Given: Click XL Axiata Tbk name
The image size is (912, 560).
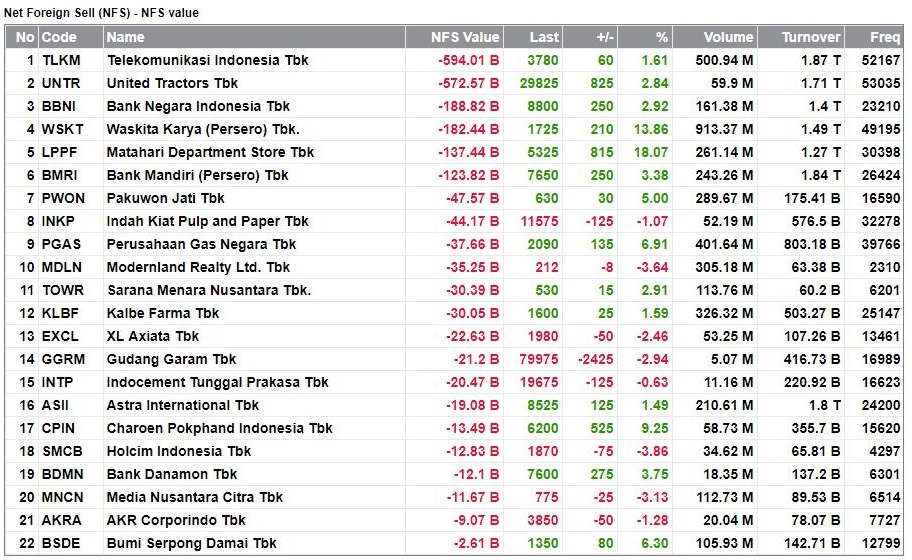Looking at the screenshot, I should click(x=152, y=336).
